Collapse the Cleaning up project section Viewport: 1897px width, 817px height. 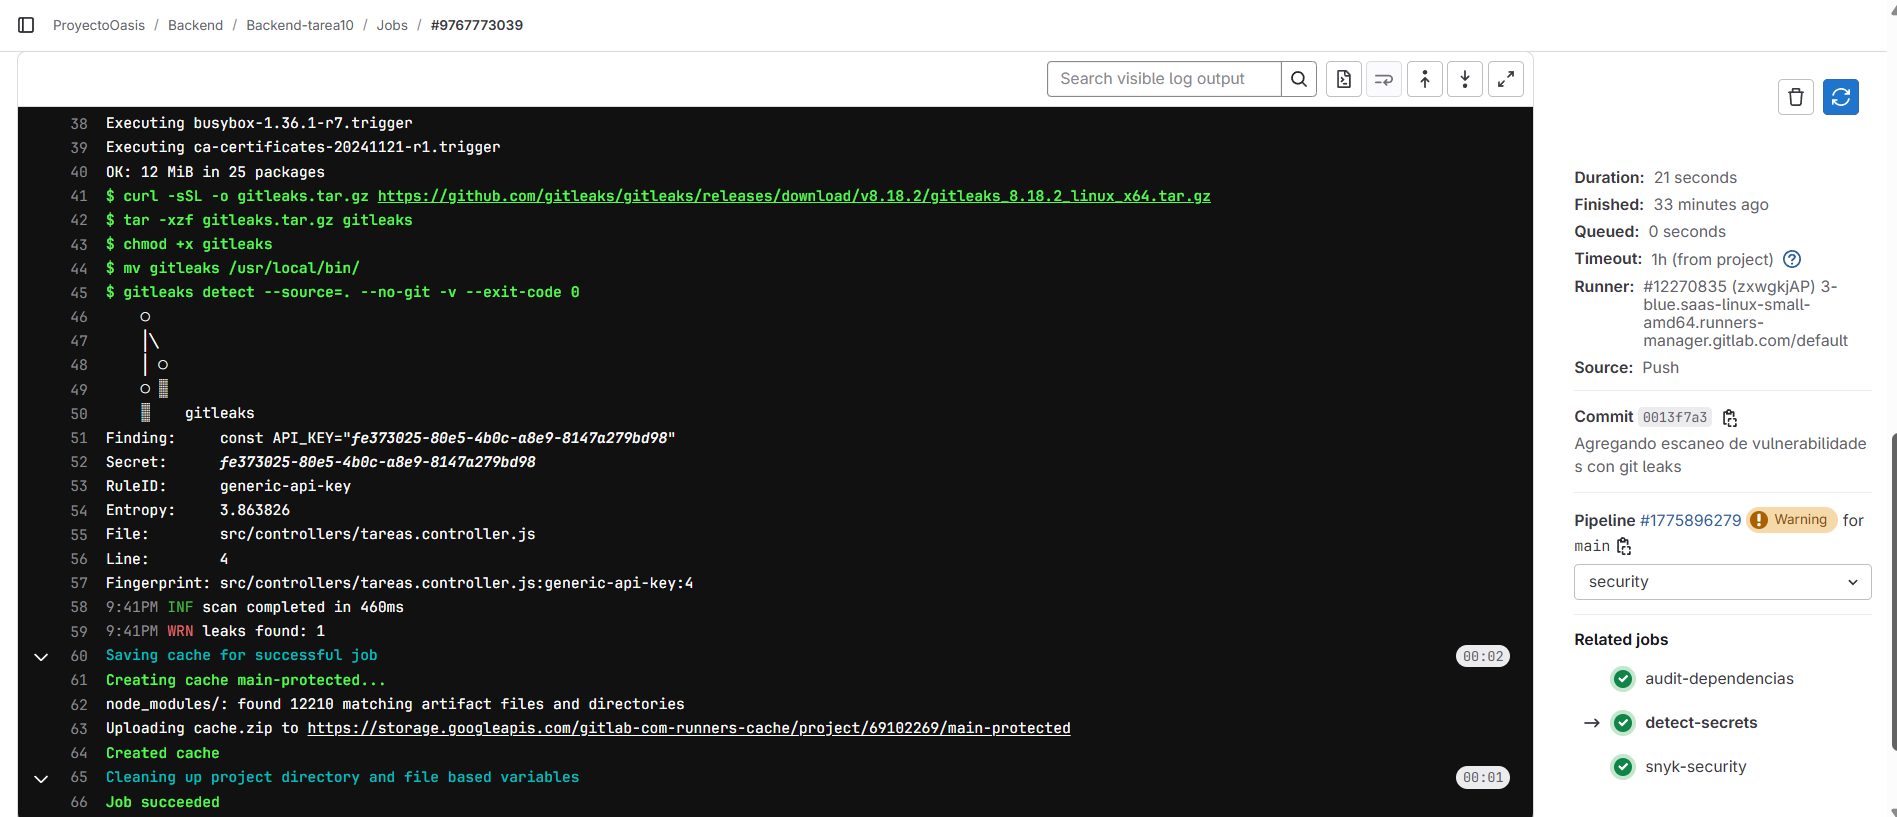click(41, 778)
